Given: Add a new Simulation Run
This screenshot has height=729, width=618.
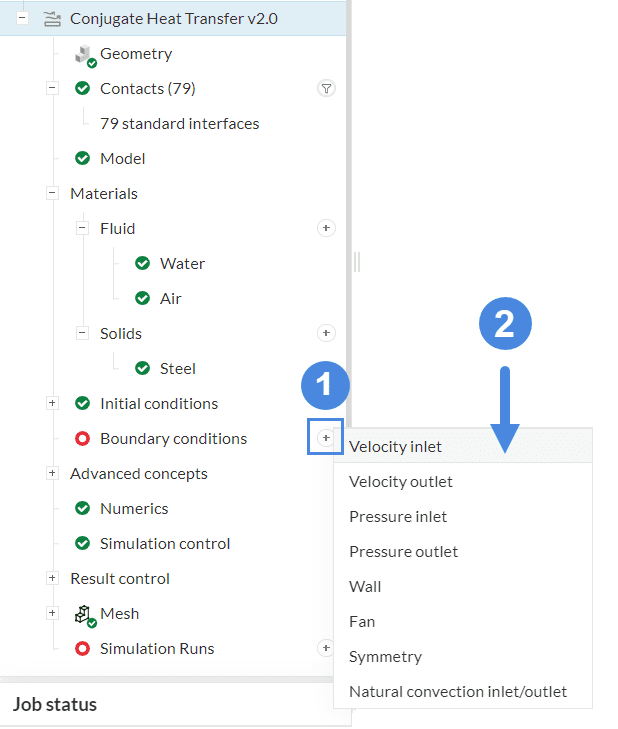Looking at the screenshot, I should (x=326, y=648).
